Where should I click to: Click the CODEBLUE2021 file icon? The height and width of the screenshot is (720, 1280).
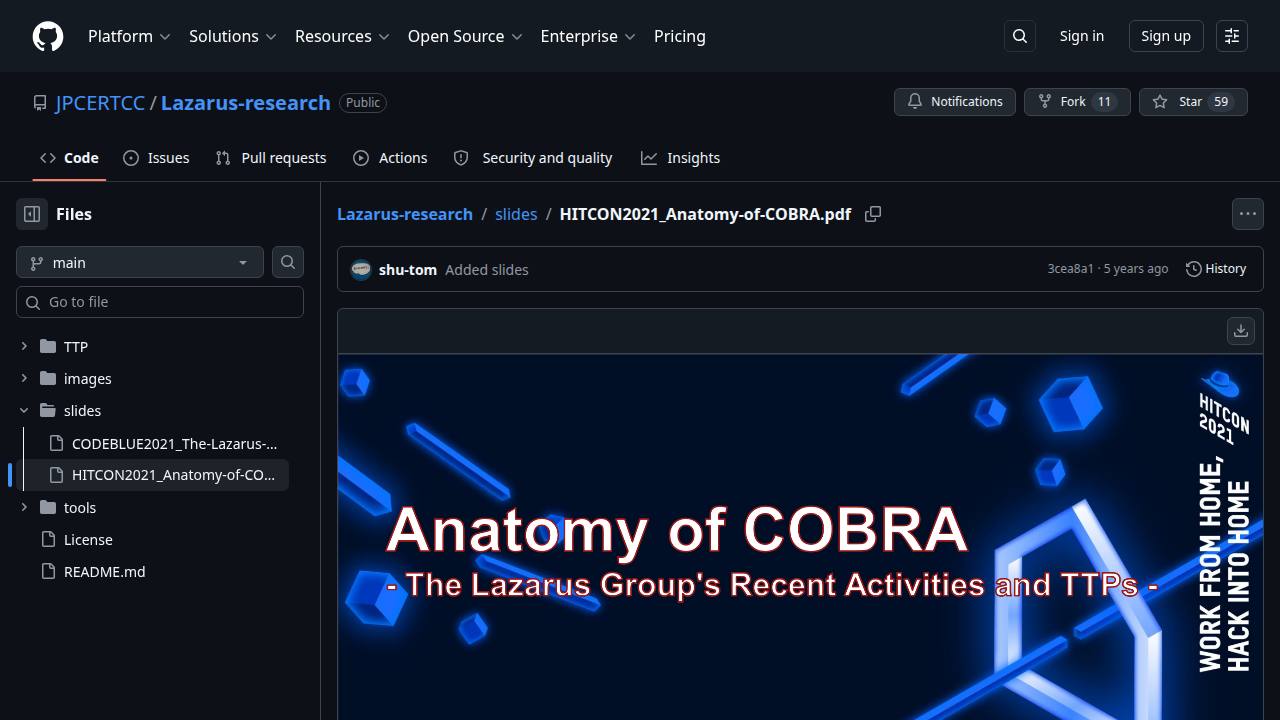56,443
